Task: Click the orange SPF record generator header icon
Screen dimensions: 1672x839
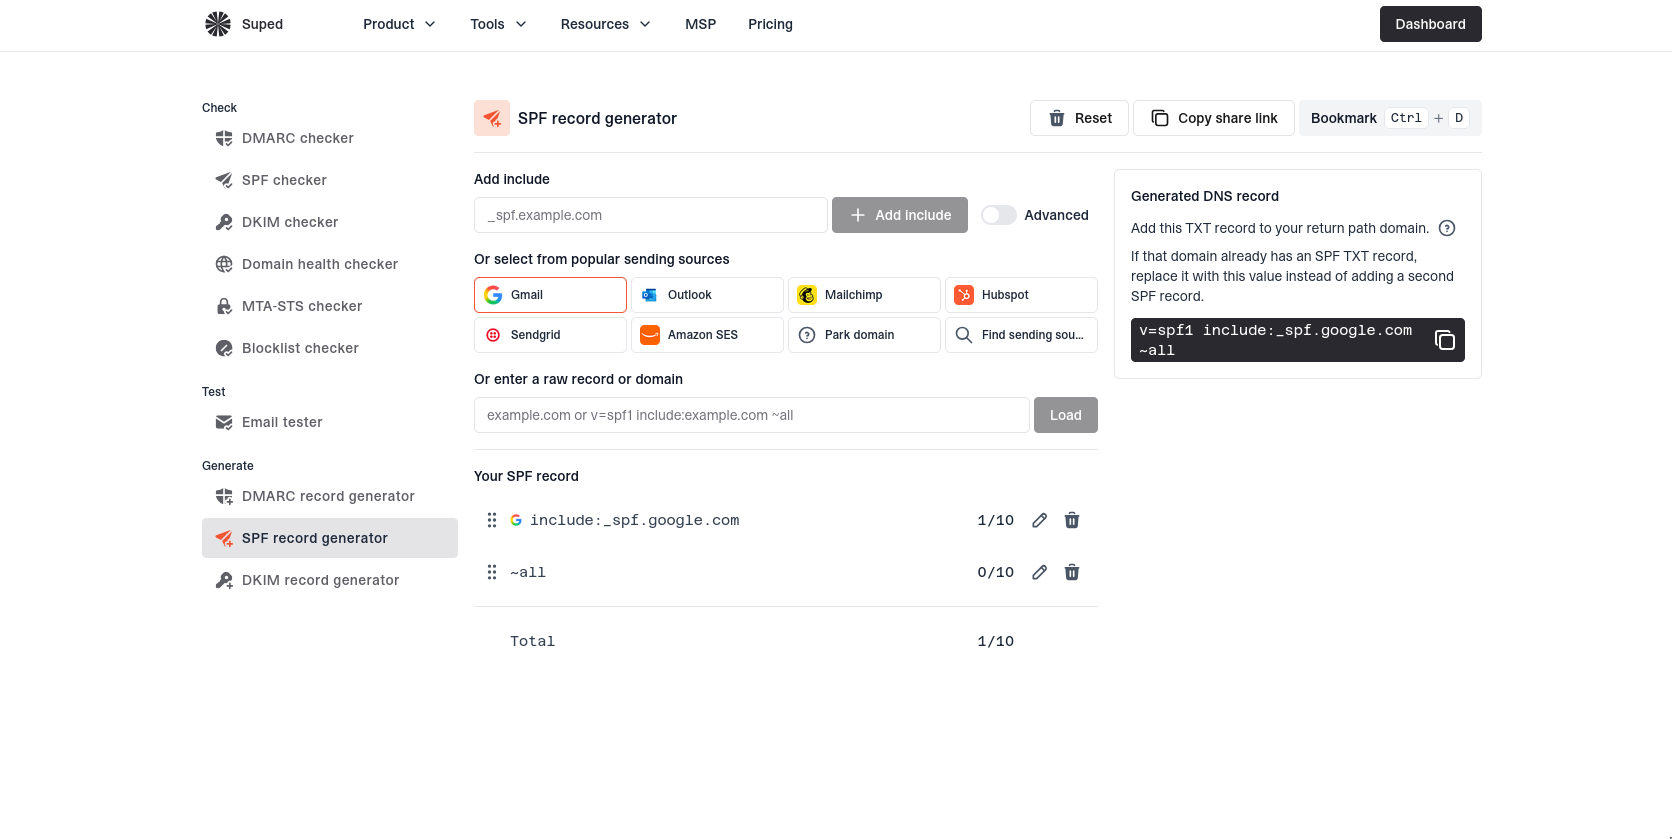Action: tap(492, 118)
